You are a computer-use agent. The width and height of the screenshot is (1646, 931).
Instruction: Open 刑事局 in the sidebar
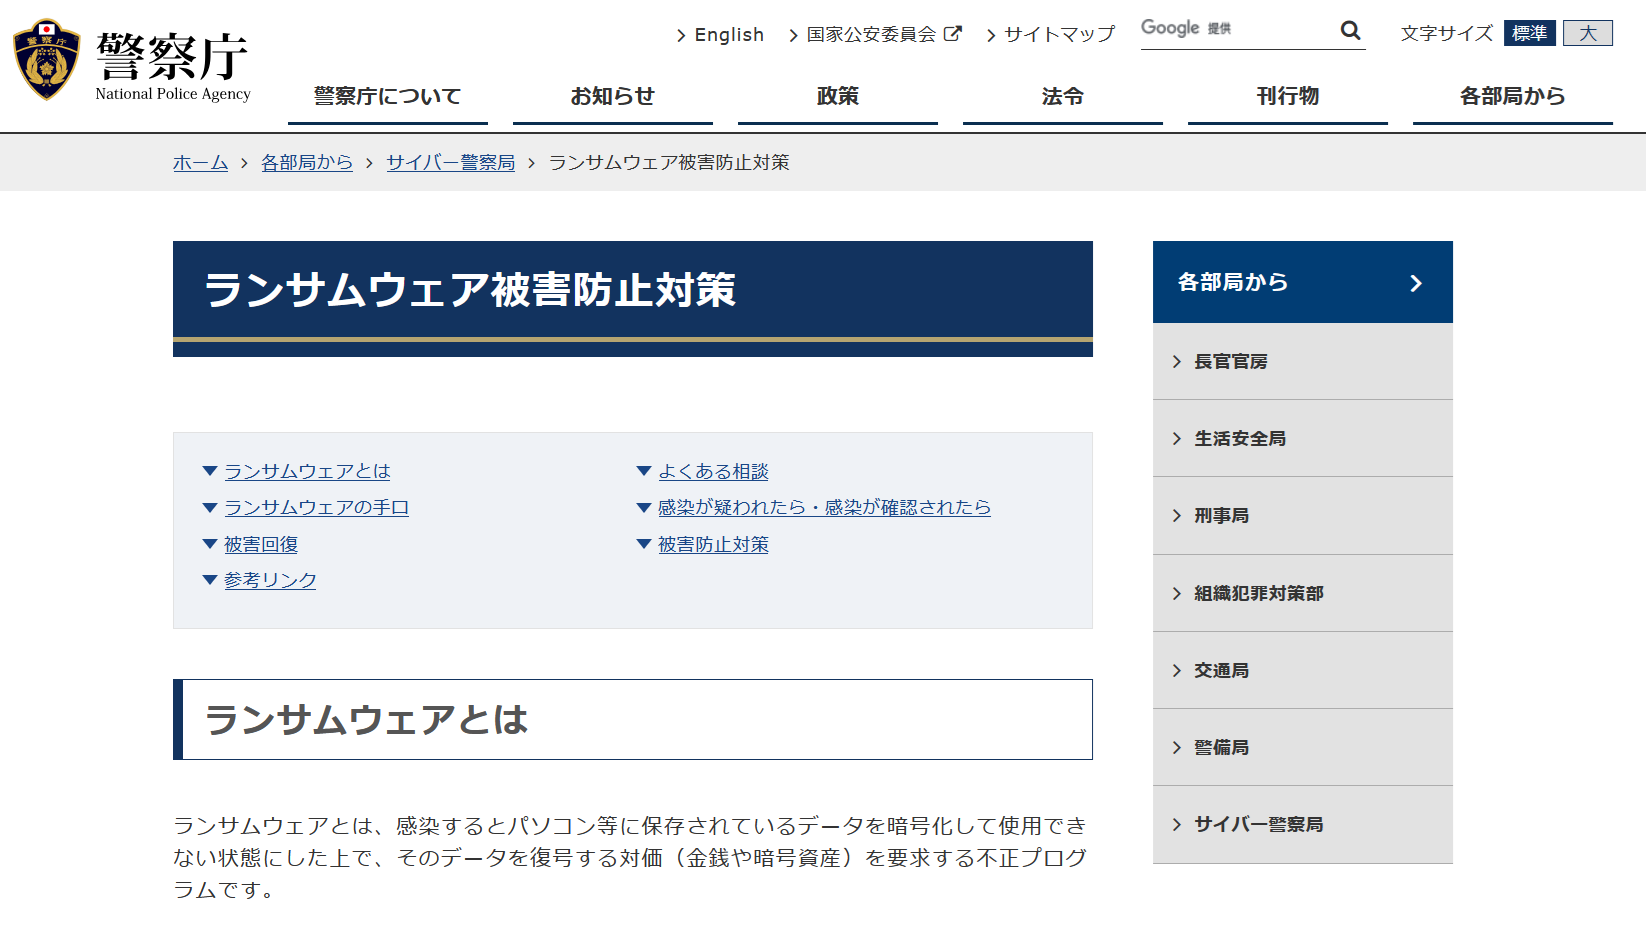tap(1303, 516)
